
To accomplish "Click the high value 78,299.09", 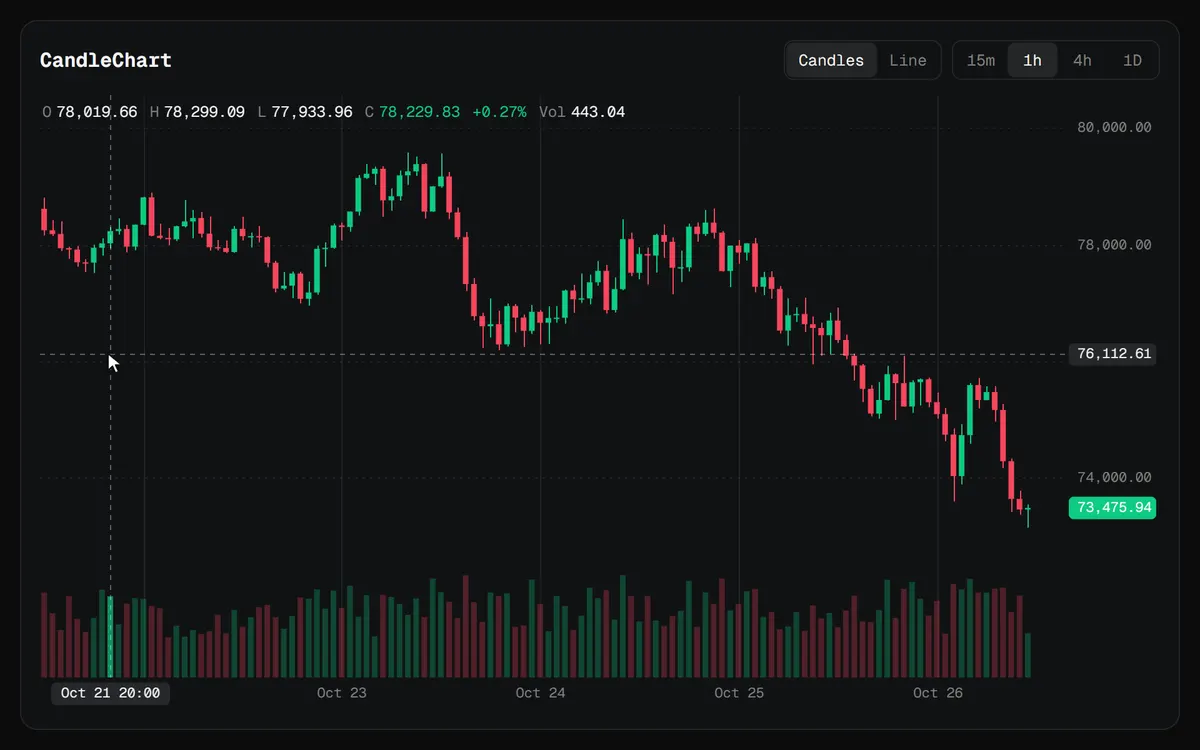I will [204, 112].
